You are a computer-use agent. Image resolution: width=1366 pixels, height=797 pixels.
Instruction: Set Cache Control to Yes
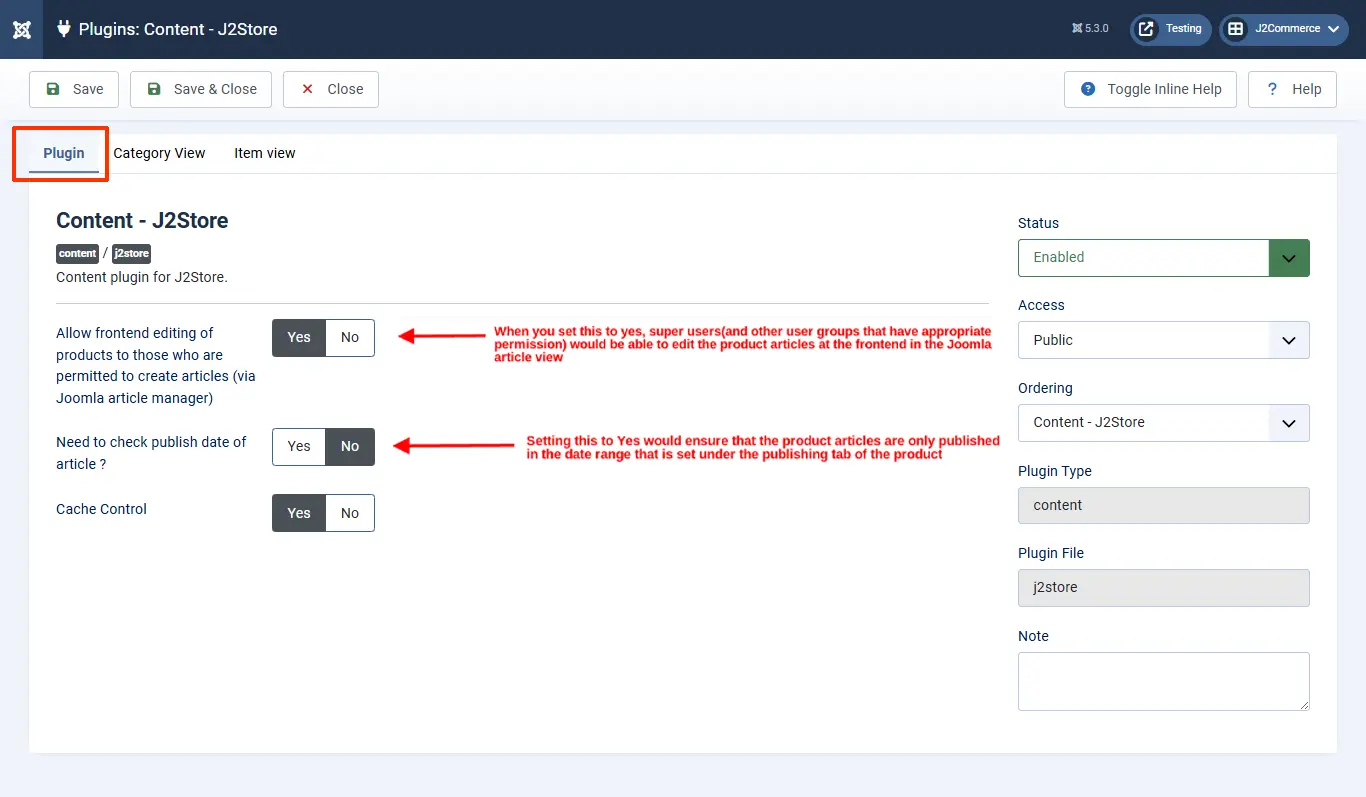pyautogui.click(x=299, y=513)
